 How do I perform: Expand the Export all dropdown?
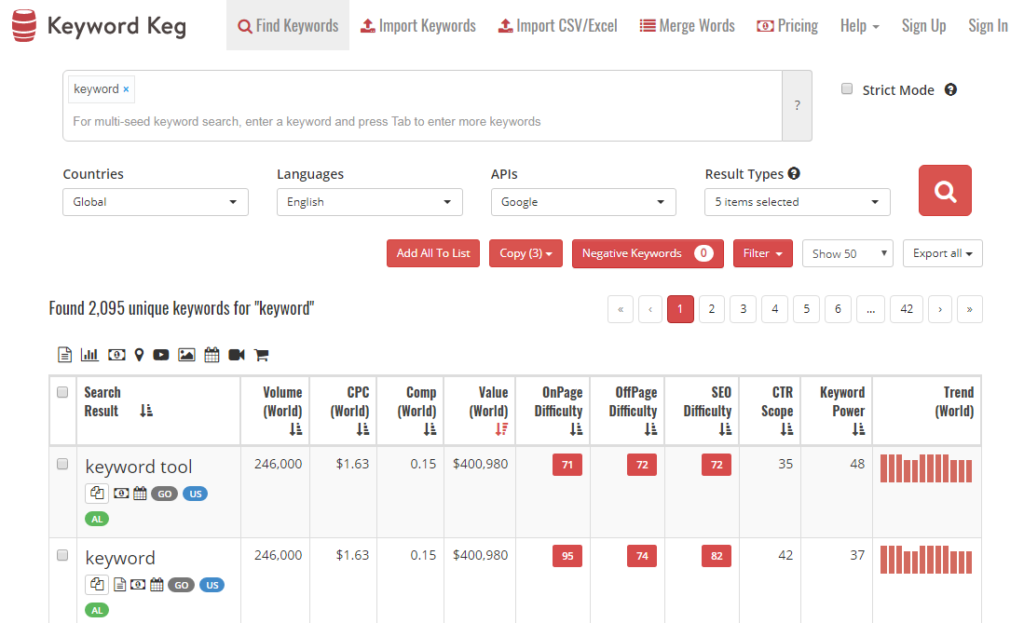(x=942, y=253)
